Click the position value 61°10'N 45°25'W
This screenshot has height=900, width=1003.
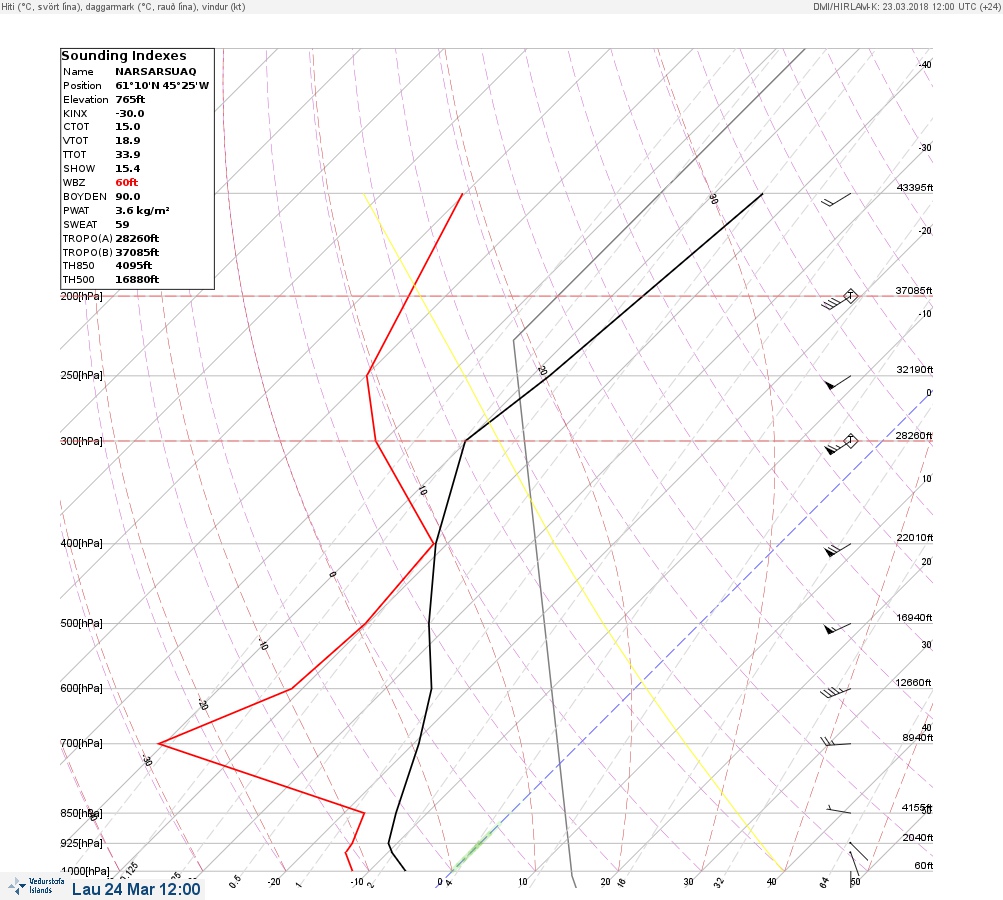pos(162,86)
